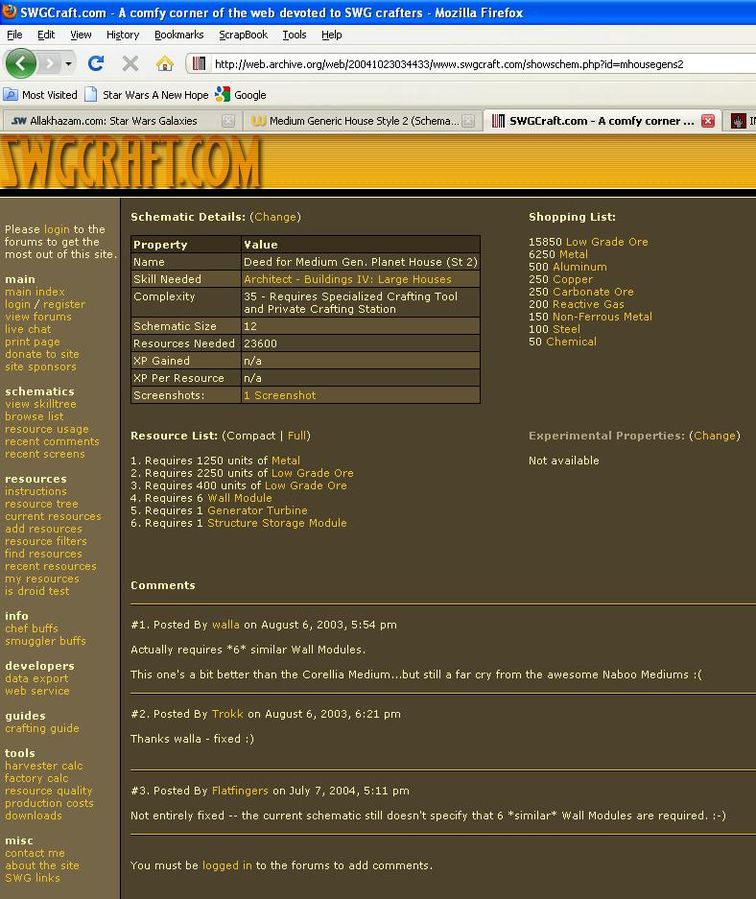Open the Star Wars A New Hope bookmark
Image resolution: width=756 pixels, height=899 pixels.
(x=154, y=95)
